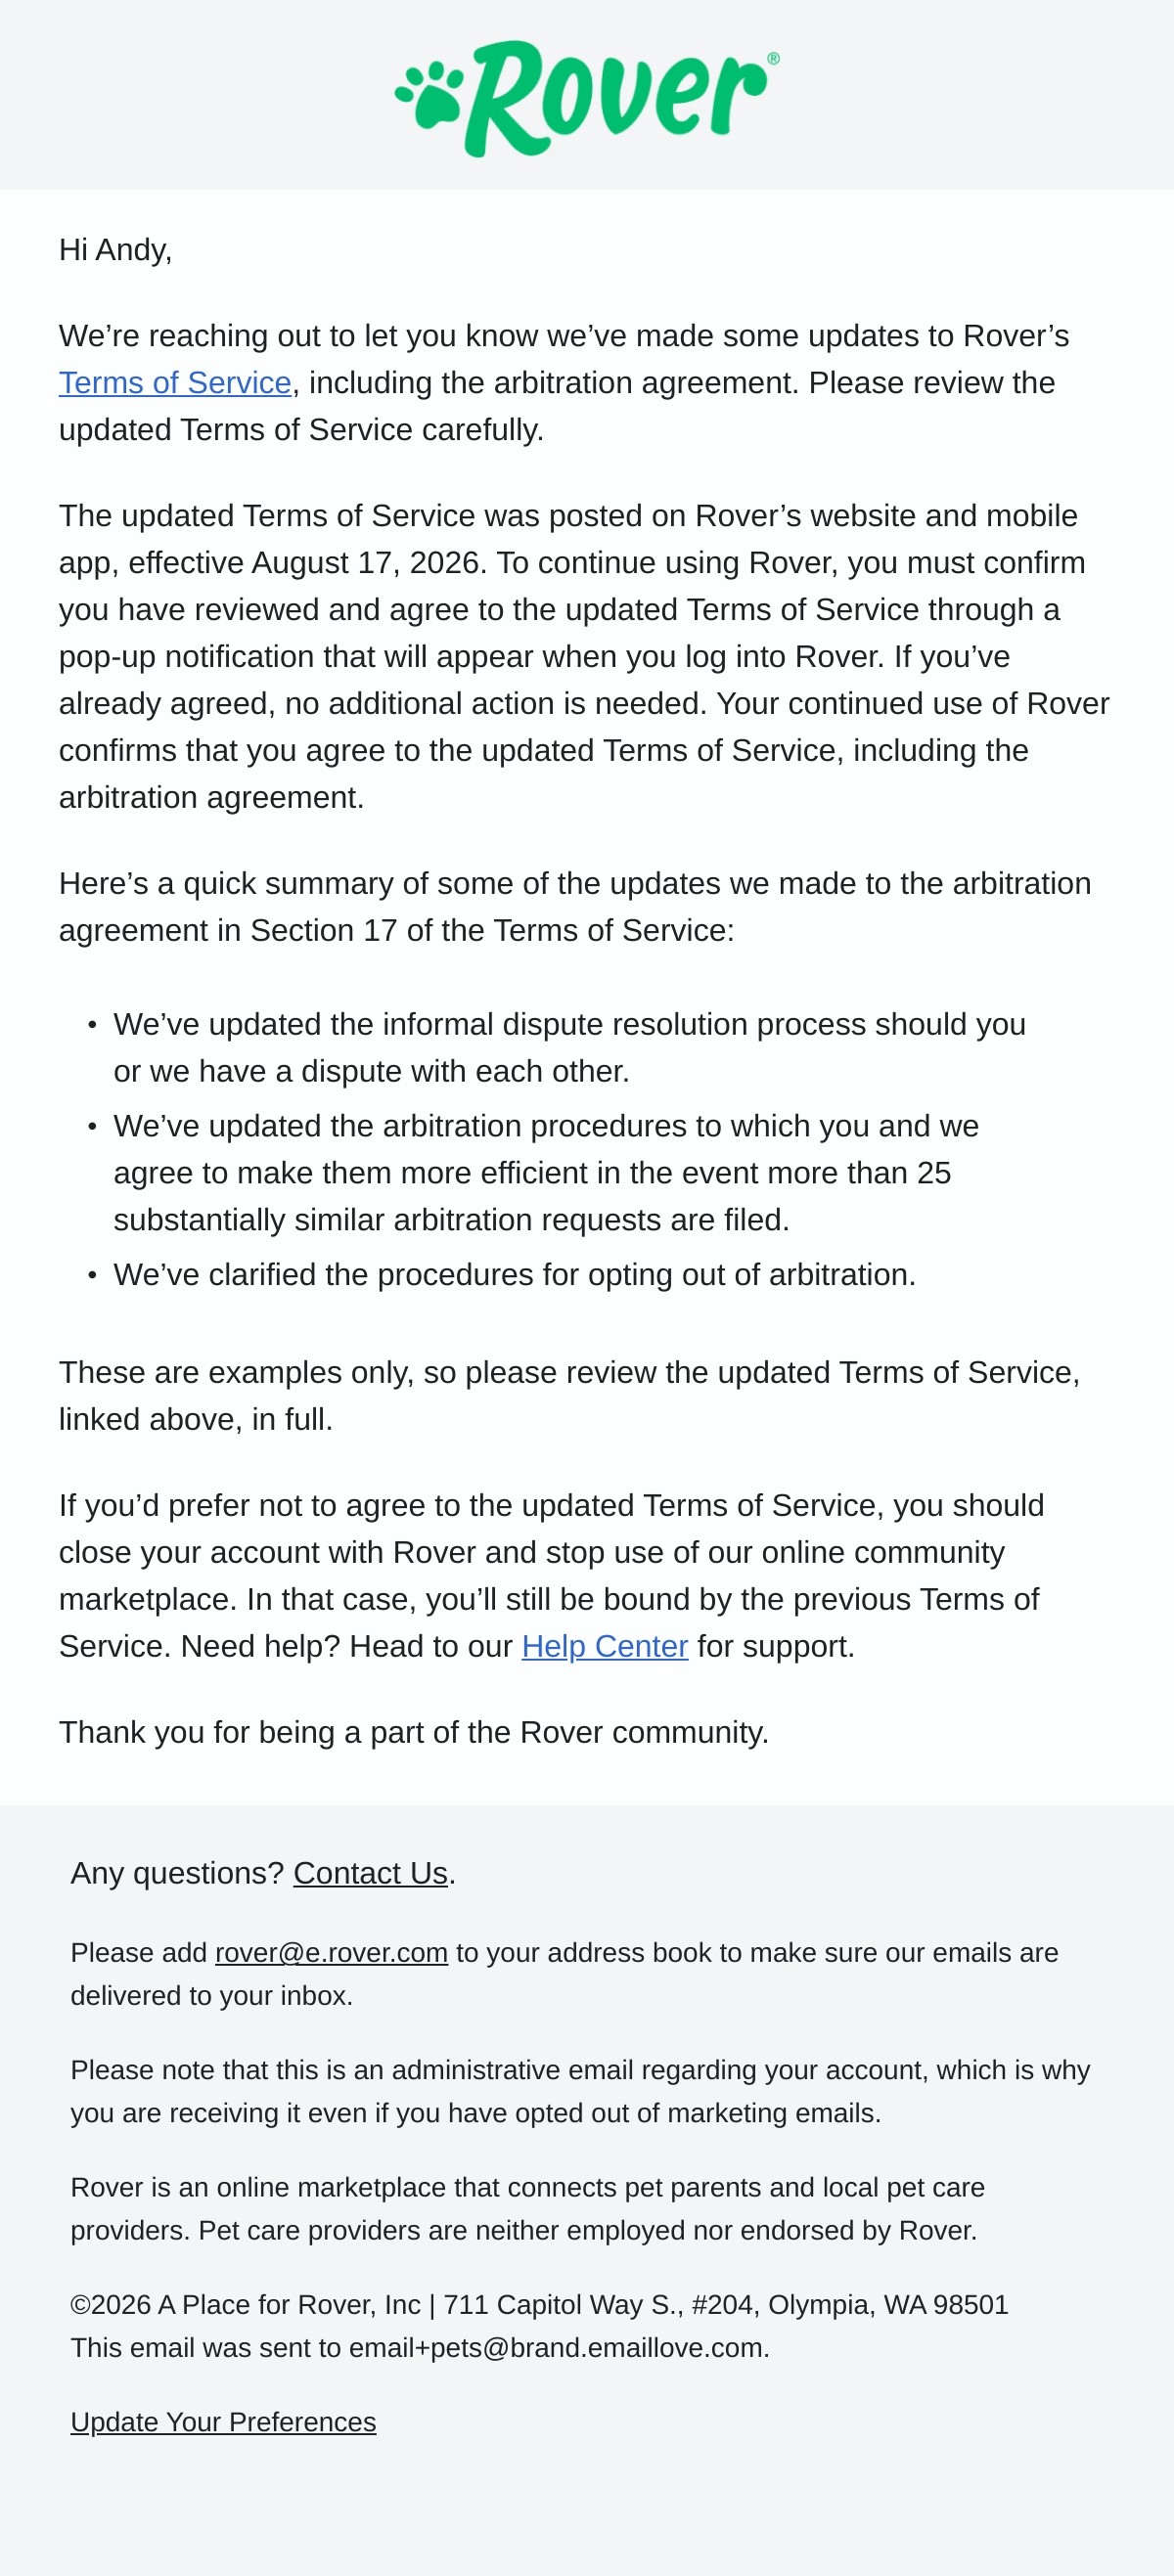Click the "Any questions?" footer text

pos(177,1873)
